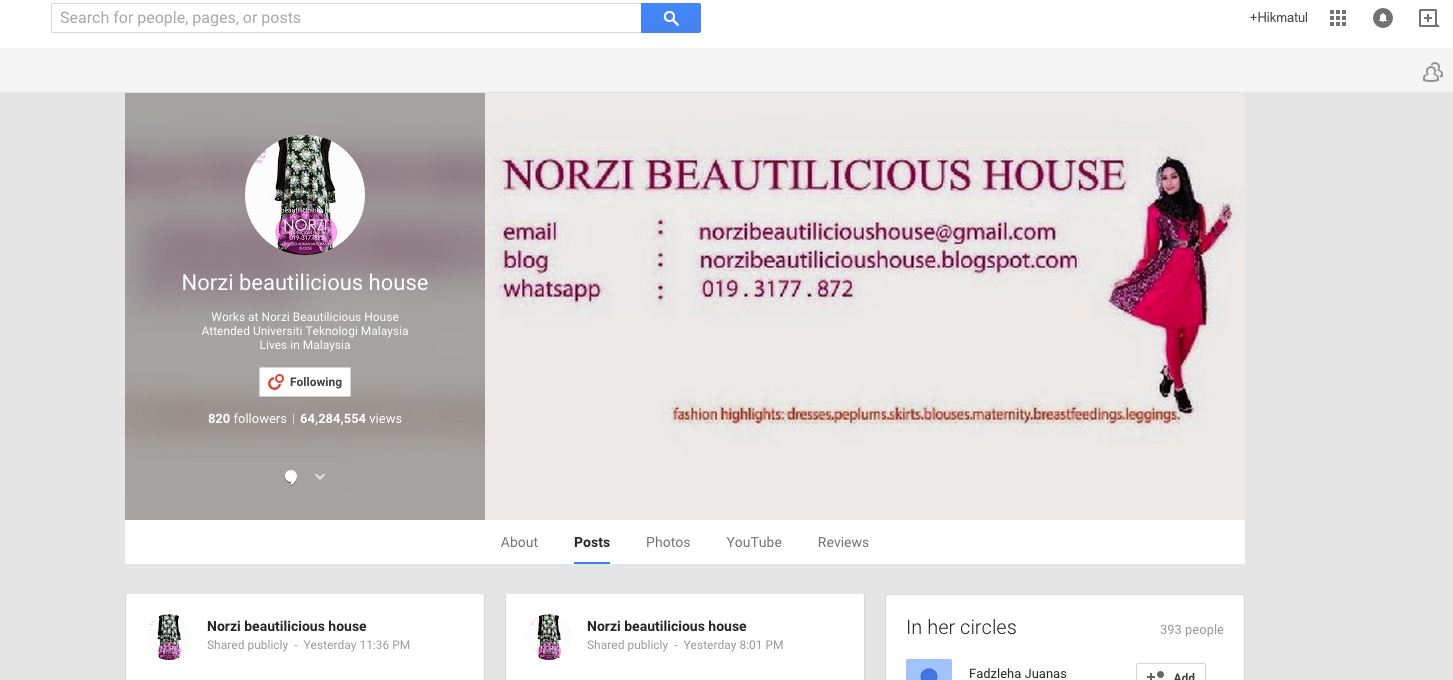Click the Norzi Beautilicious House cover banner

point(865,306)
